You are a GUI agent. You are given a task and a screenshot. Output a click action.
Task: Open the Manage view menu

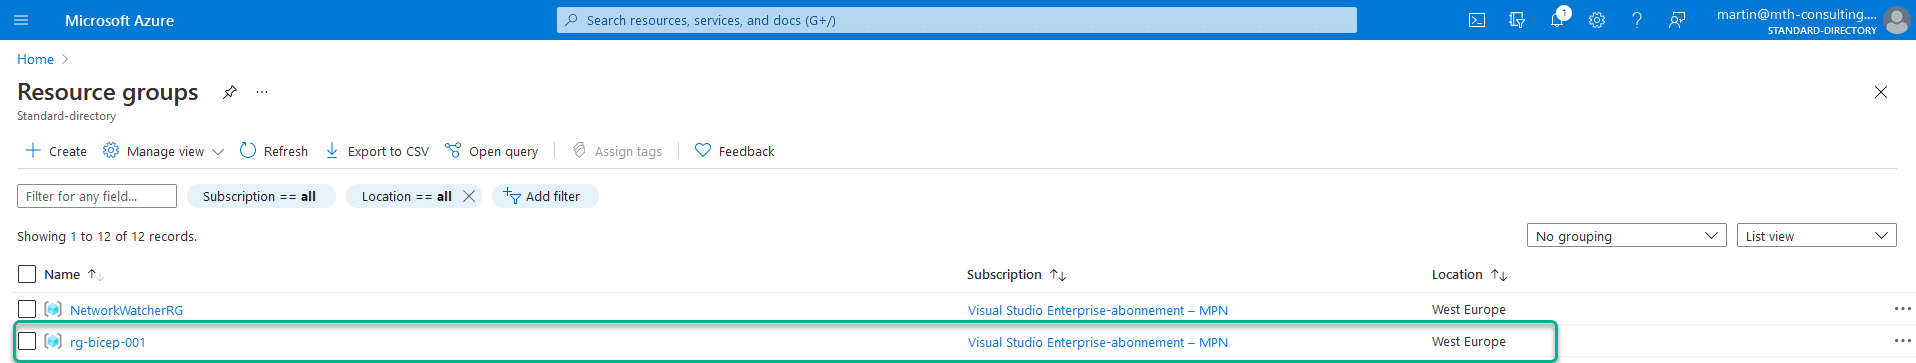tap(164, 151)
